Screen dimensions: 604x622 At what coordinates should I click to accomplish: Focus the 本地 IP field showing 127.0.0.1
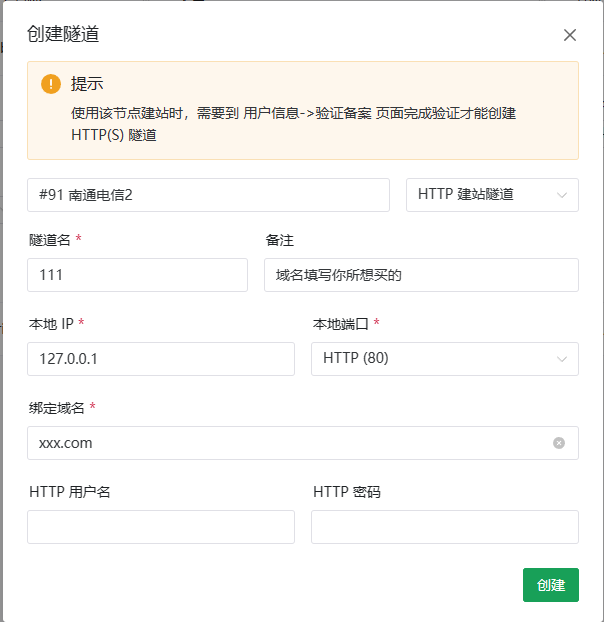[x=160, y=359]
